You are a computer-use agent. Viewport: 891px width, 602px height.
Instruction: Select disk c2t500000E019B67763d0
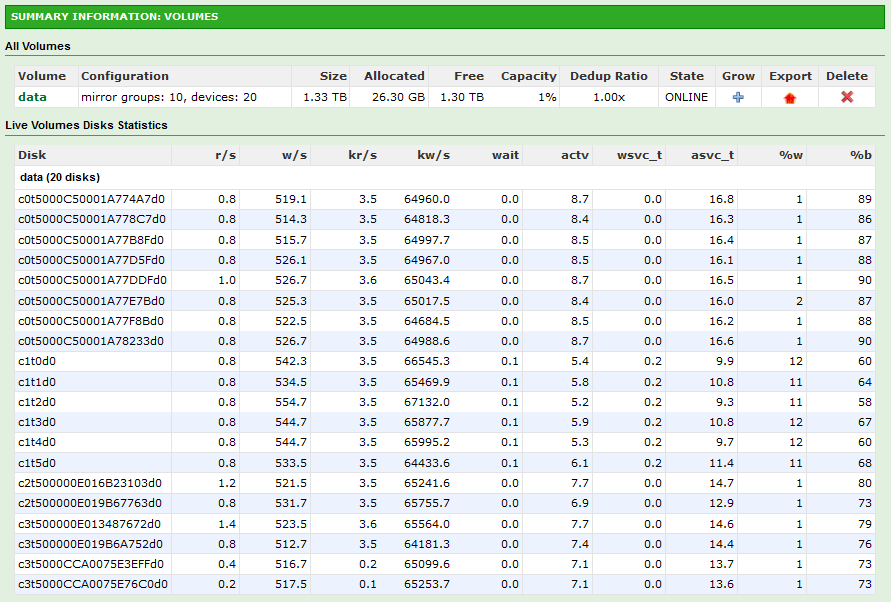tap(90, 503)
